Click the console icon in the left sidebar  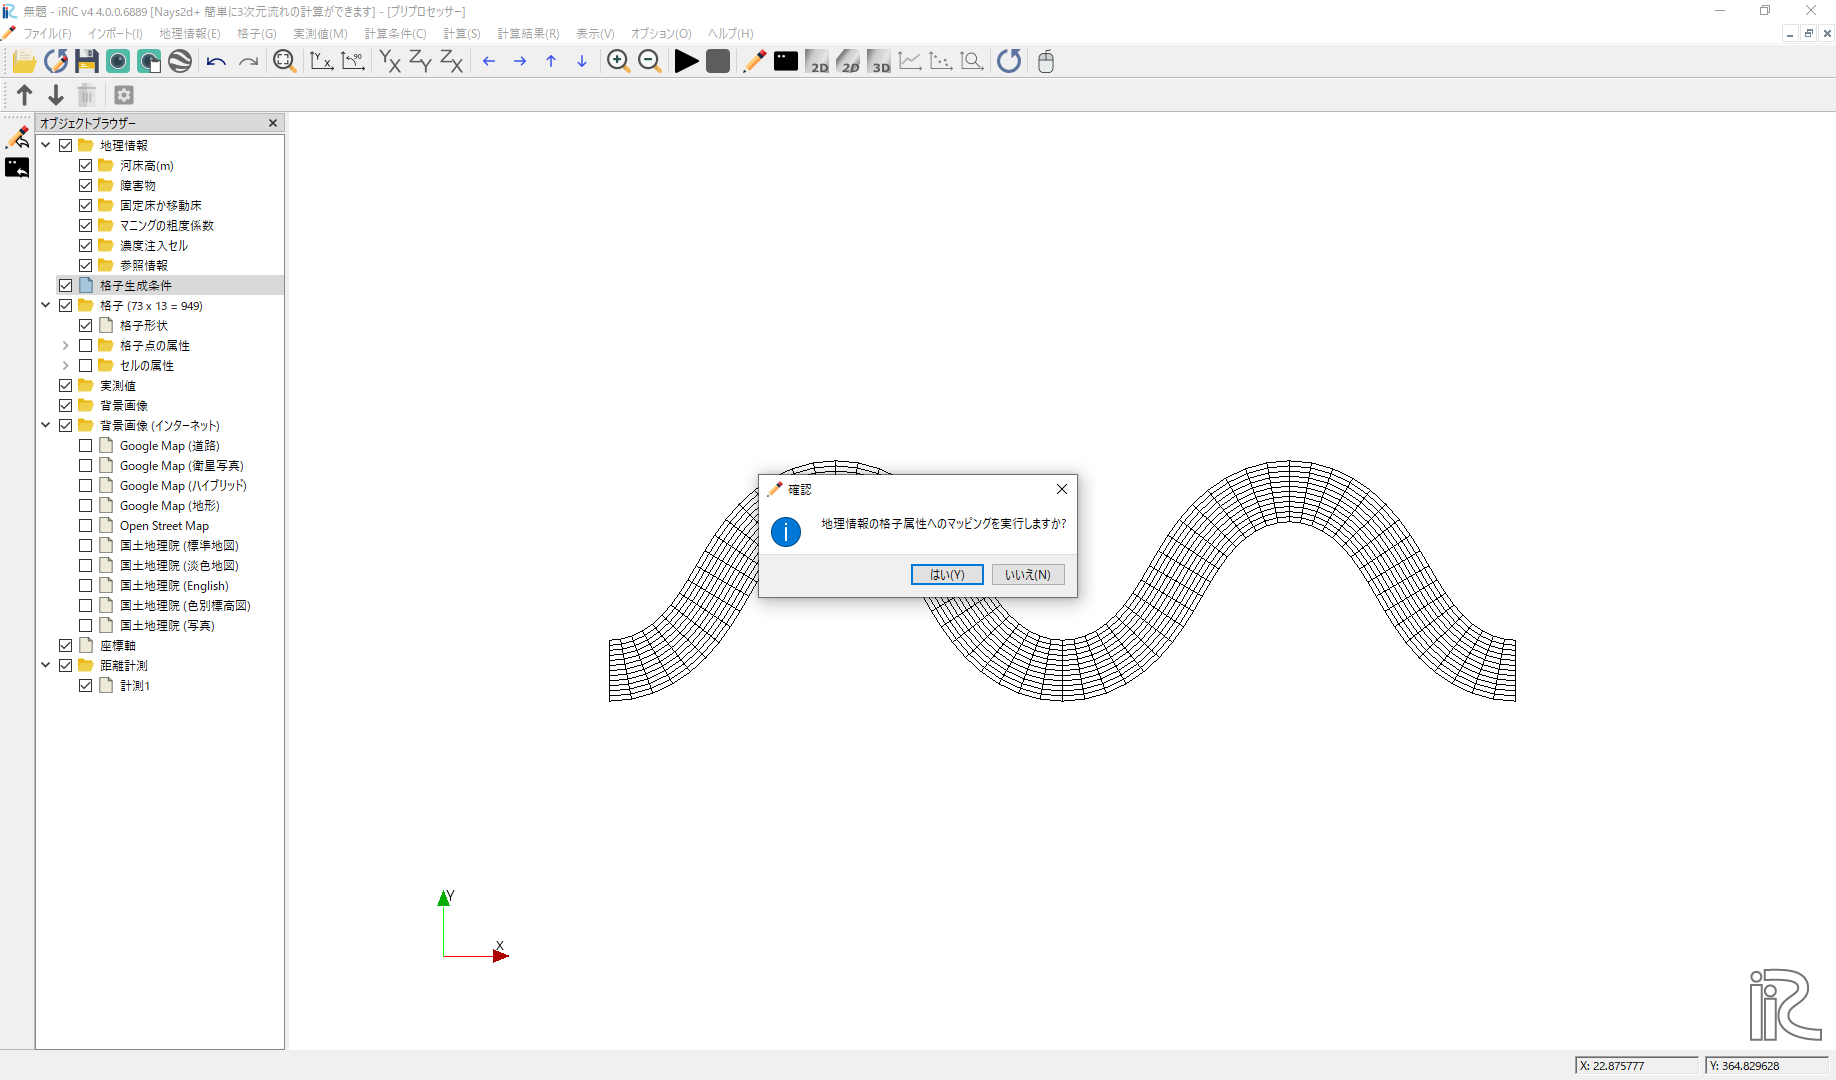pyautogui.click(x=17, y=167)
